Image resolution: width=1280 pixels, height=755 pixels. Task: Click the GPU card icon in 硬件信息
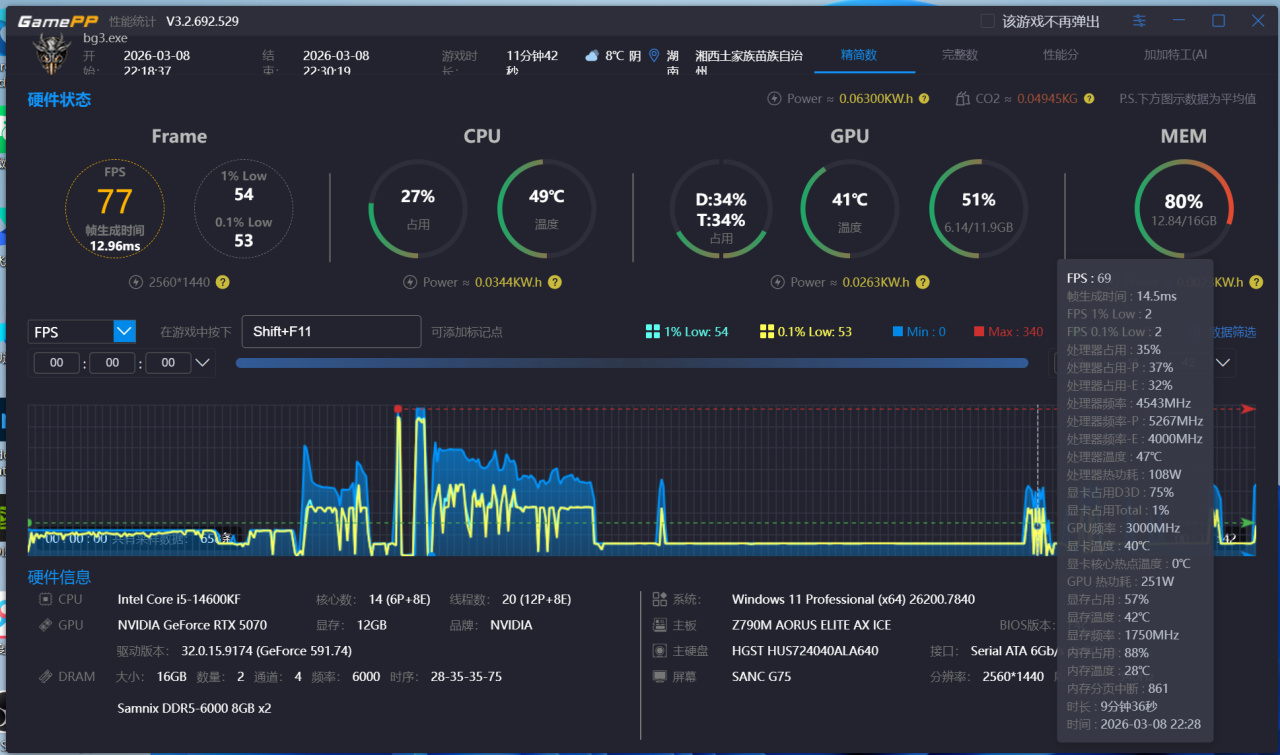pyautogui.click(x=45, y=625)
